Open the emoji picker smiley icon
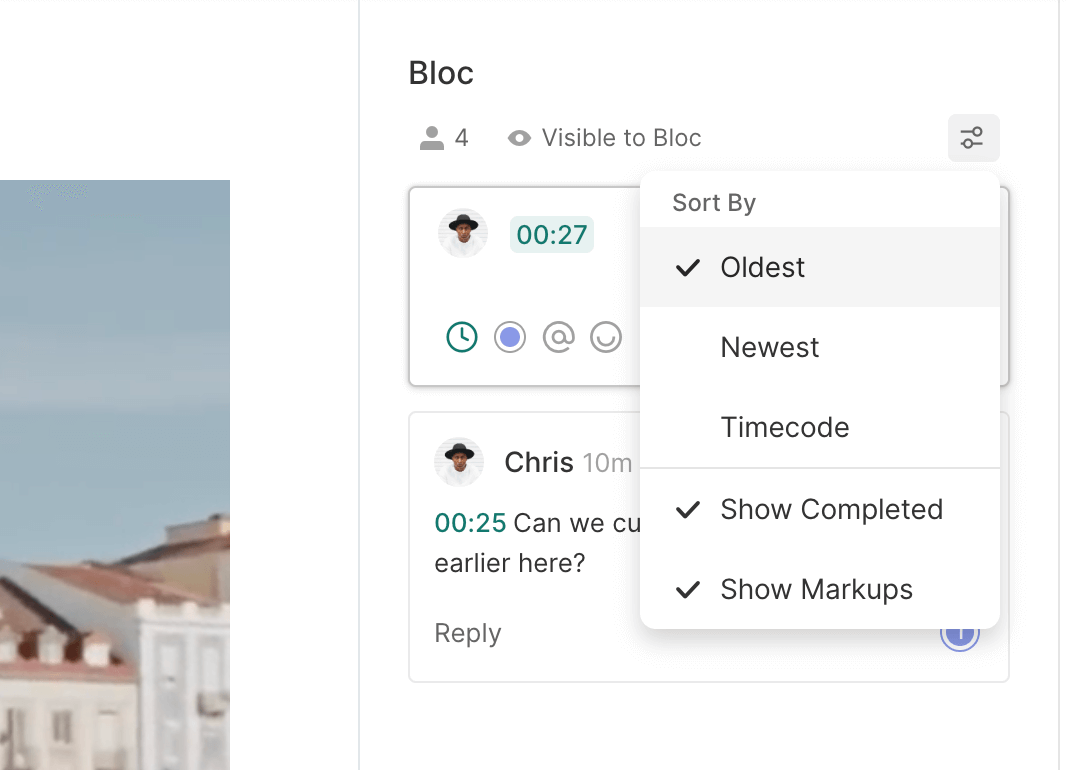This screenshot has width=1068, height=770. (x=606, y=338)
